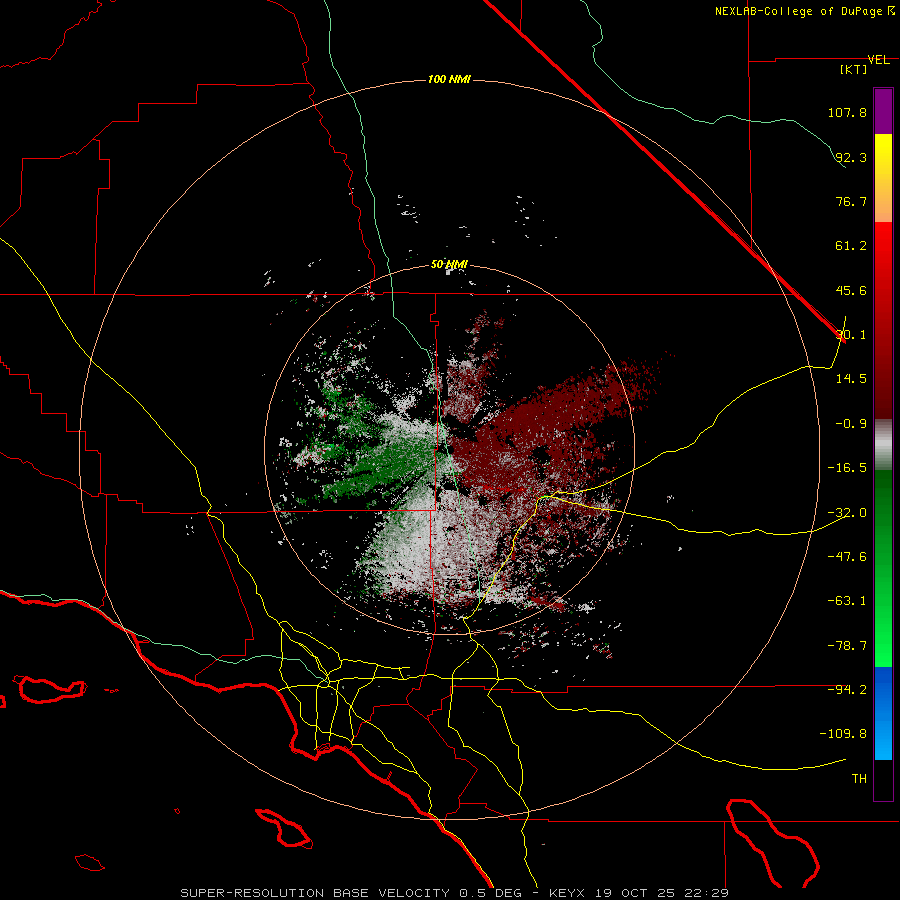Click the VEL legend title
Viewport: 900px width, 900px height.
coord(878,60)
